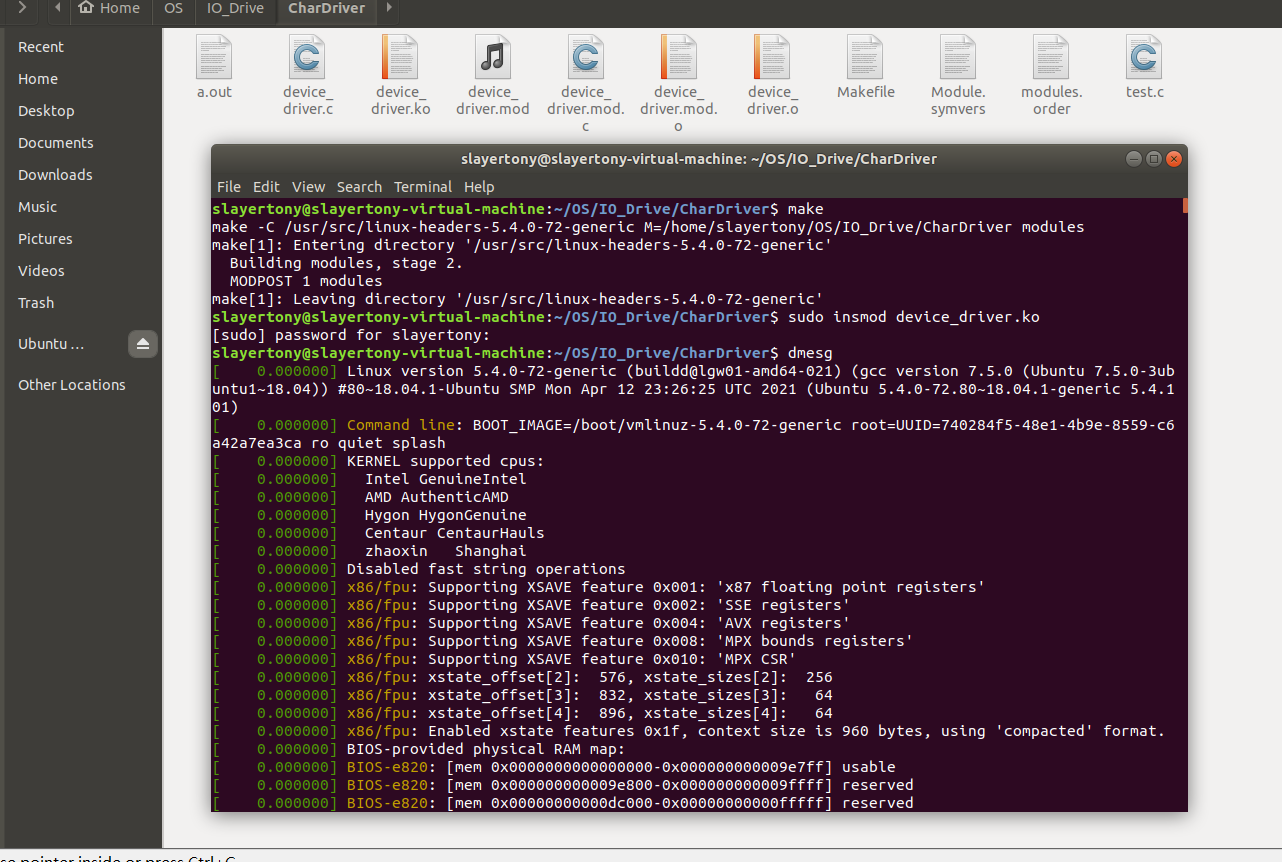Close the terminal window
Viewport: 1282px width, 862px height.
[1174, 158]
